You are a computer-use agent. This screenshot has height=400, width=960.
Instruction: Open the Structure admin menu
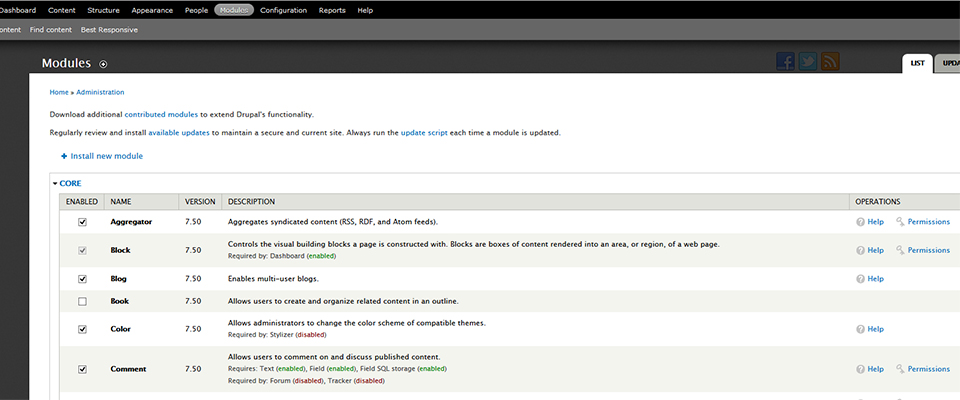pos(103,10)
